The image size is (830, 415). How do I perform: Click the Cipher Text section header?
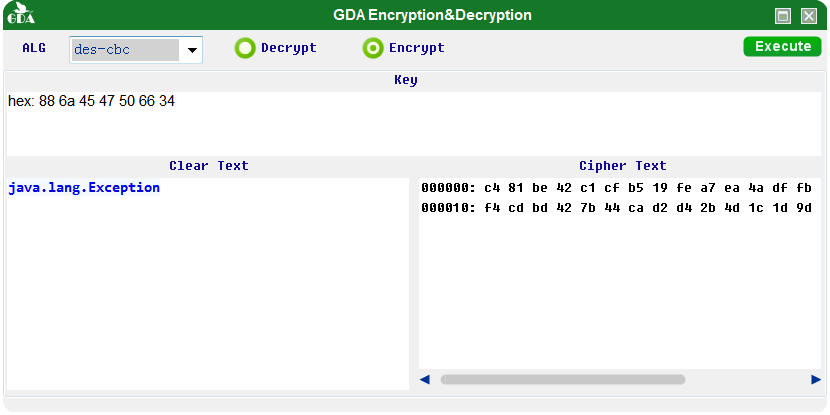[622, 166]
